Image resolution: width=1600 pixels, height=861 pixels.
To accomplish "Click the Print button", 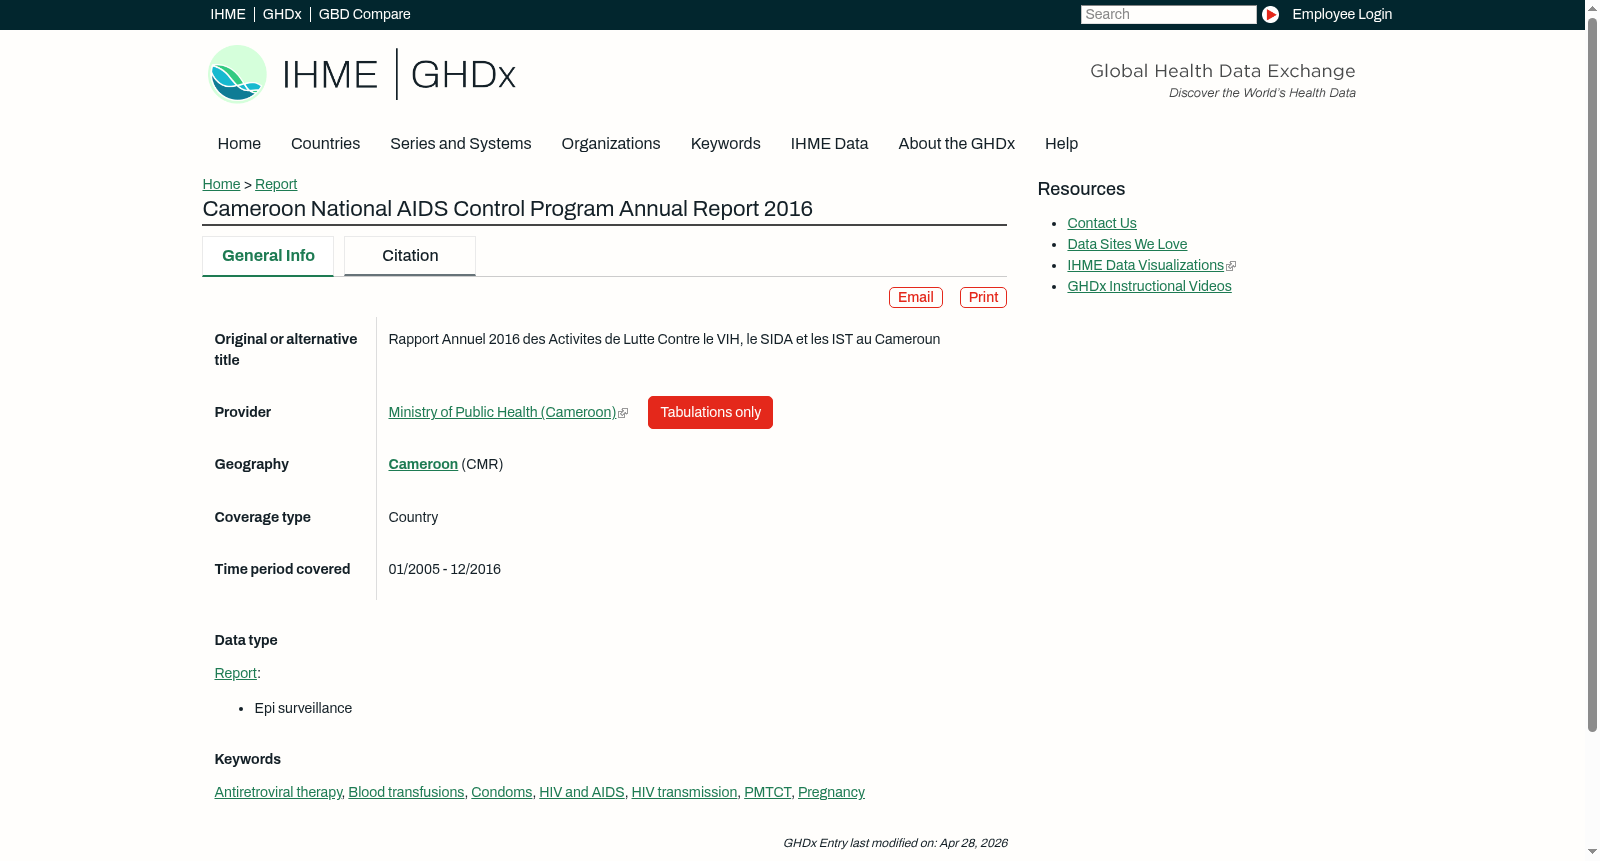I will pyautogui.click(x=983, y=298).
